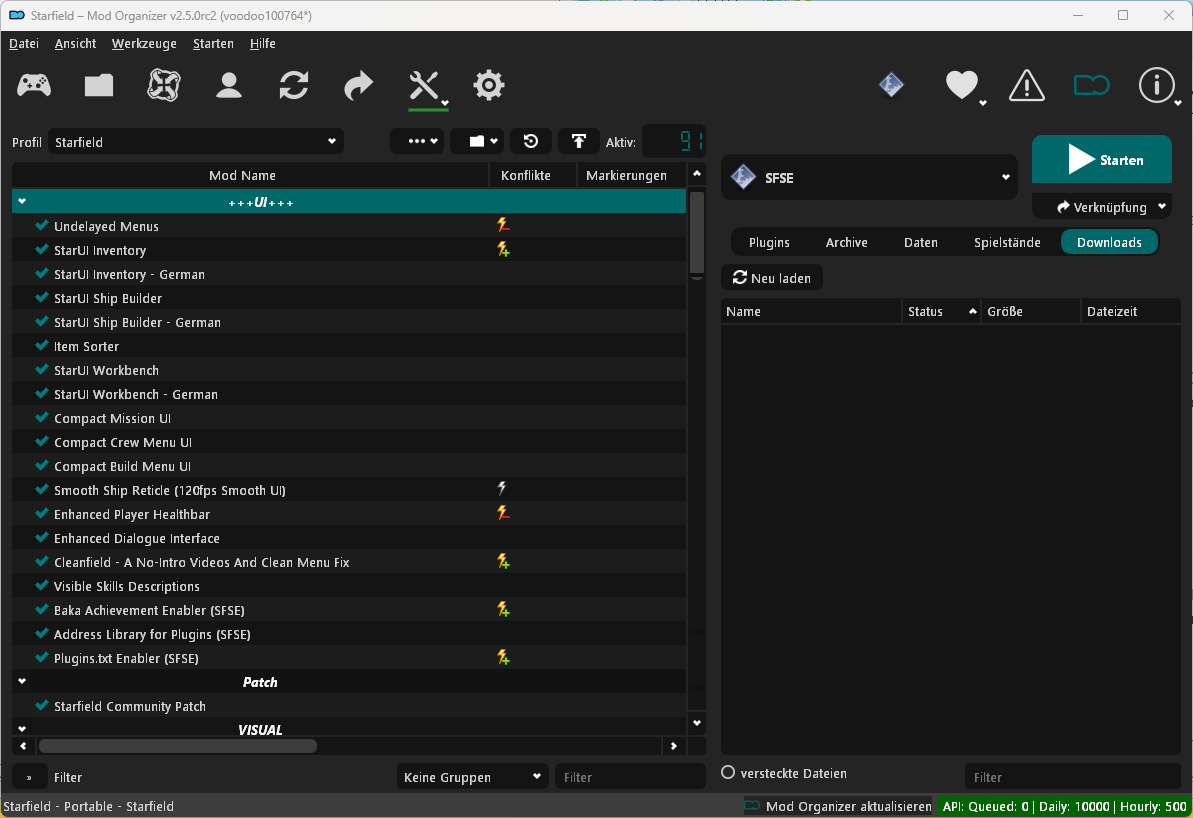Open the Datei menu
This screenshot has height=818, width=1193.
point(24,43)
